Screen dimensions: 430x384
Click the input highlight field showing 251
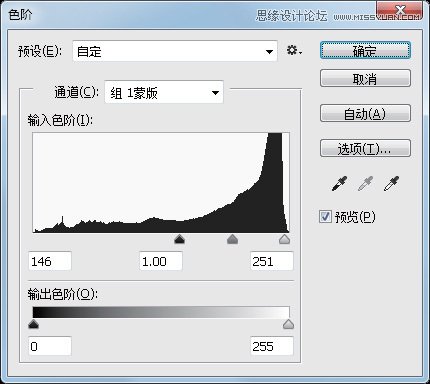(272, 261)
